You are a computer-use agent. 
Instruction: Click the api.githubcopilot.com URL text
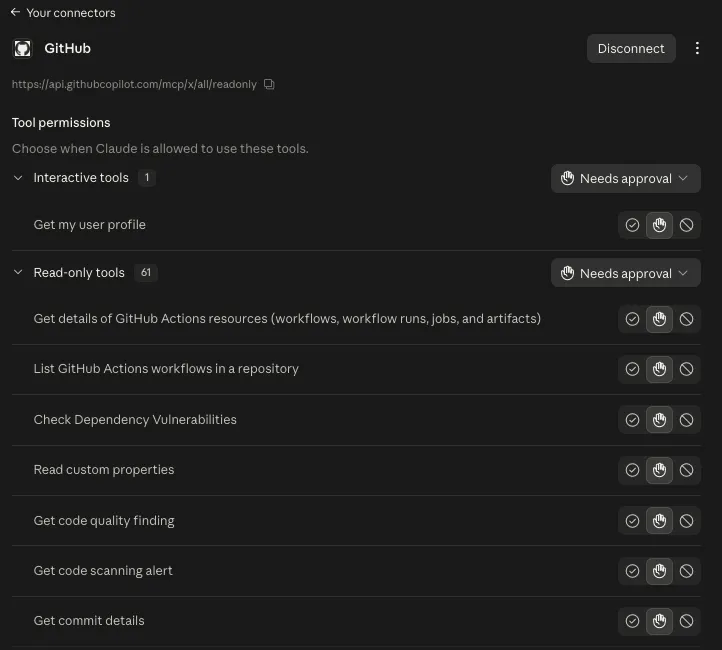tap(134, 84)
